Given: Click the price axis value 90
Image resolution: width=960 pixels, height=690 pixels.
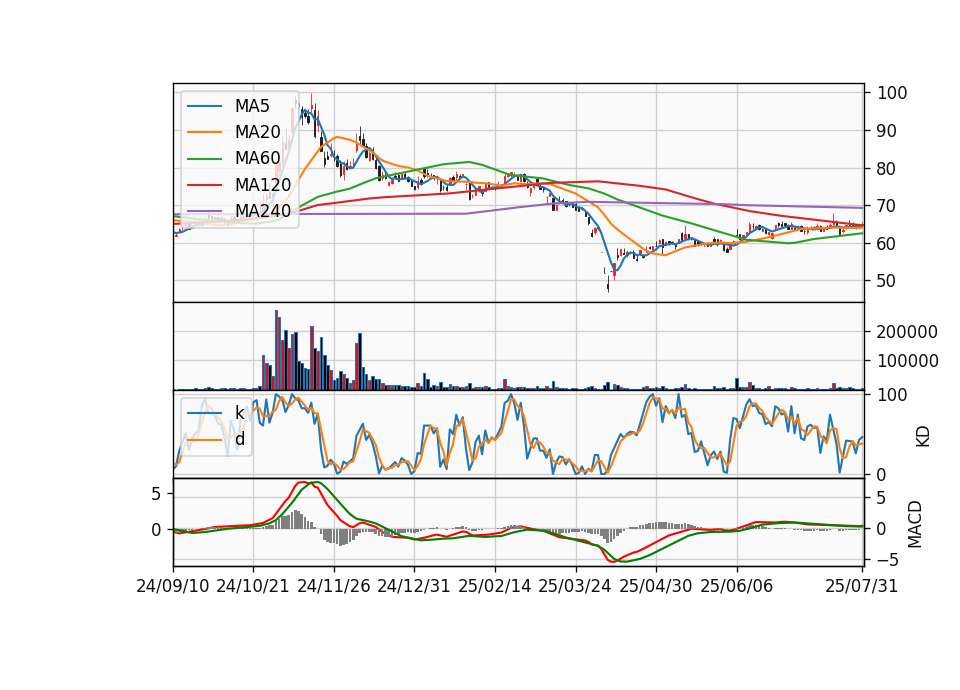Looking at the screenshot, I should point(887,131).
